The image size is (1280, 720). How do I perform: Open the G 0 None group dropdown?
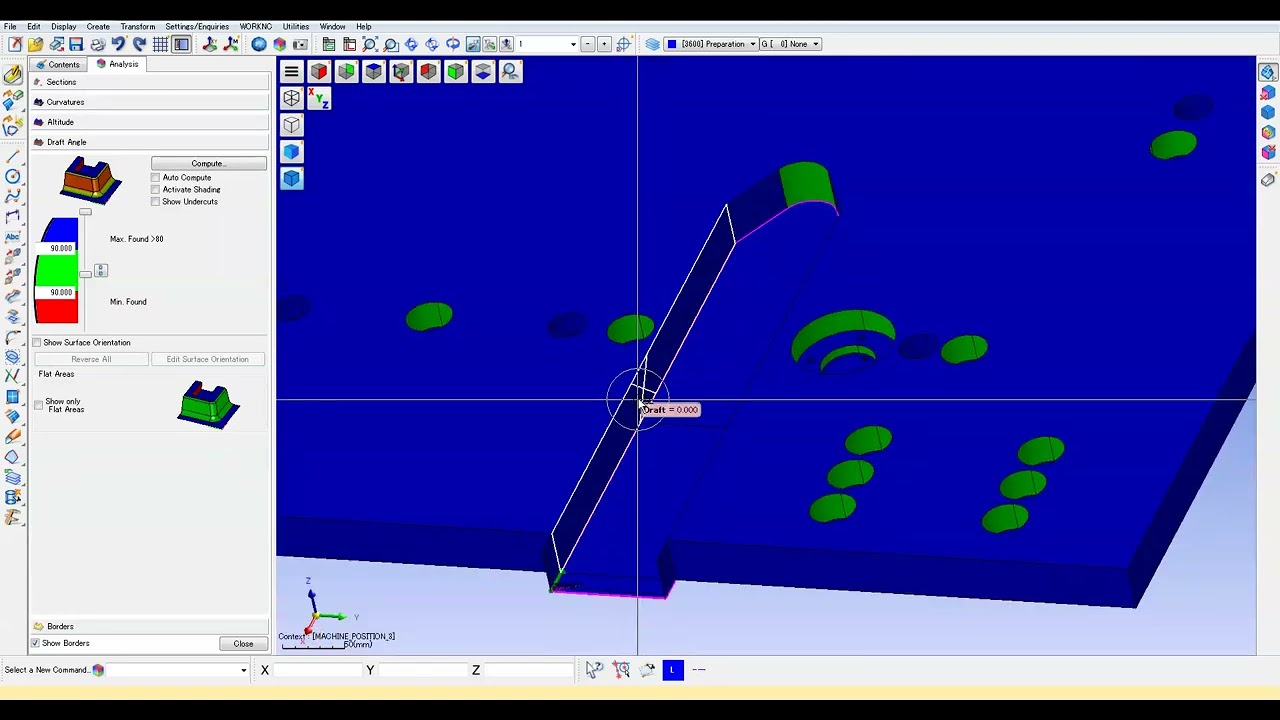pyautogui.click(x=790, y=44)
